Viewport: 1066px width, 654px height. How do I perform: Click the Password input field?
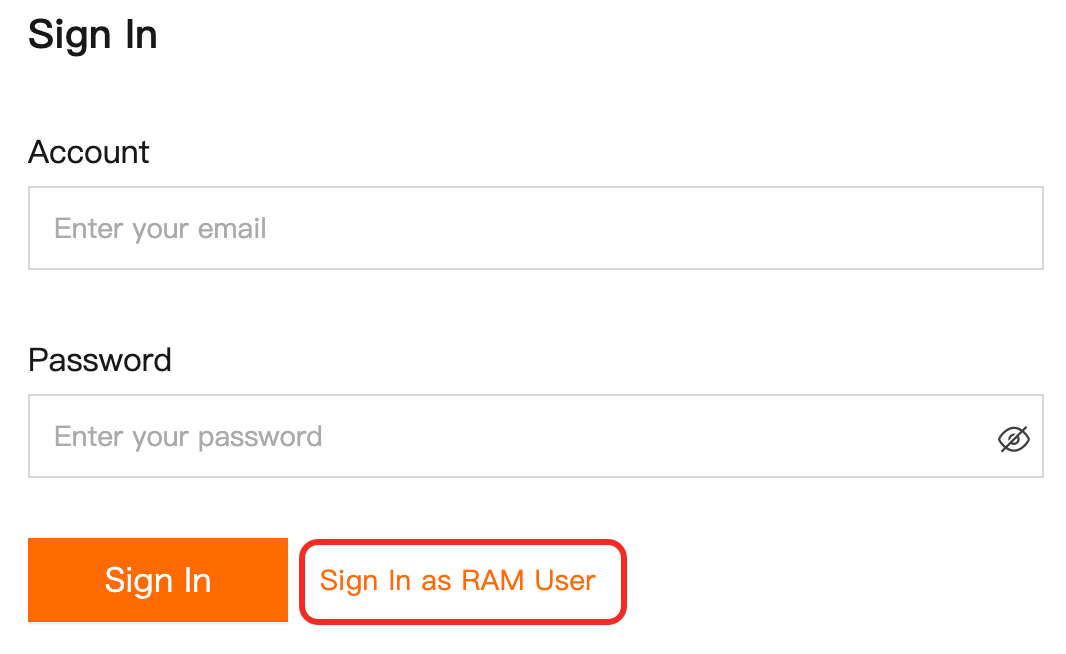tap(510, 436)
